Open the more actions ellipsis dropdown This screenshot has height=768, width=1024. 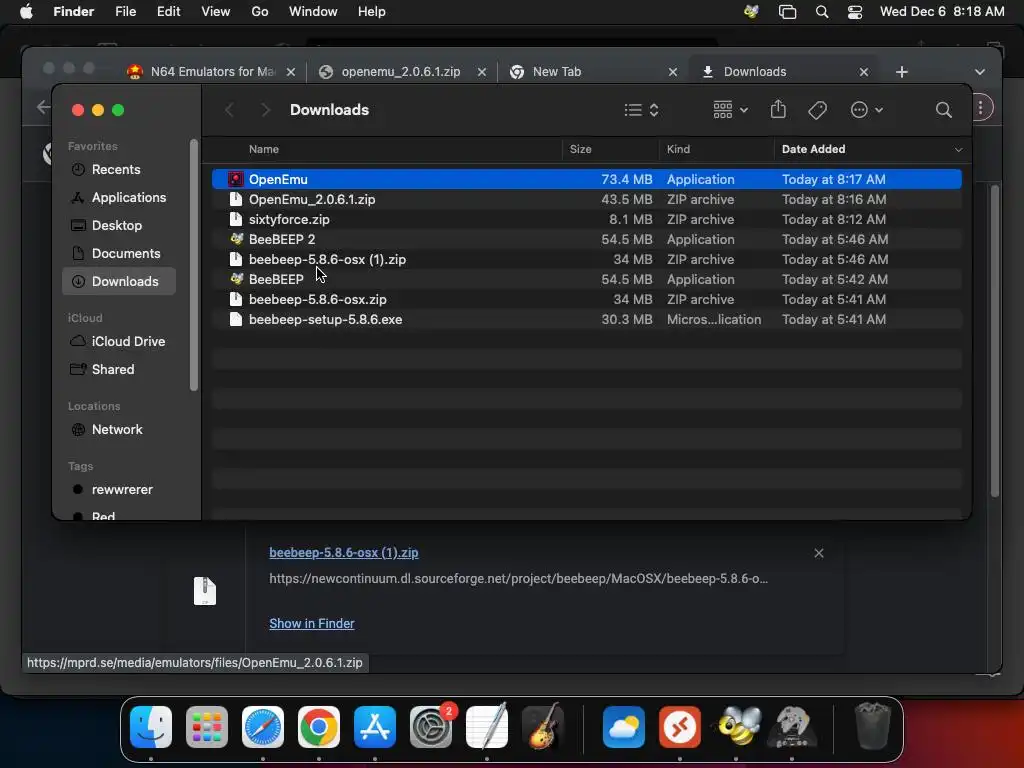(867, 110)
